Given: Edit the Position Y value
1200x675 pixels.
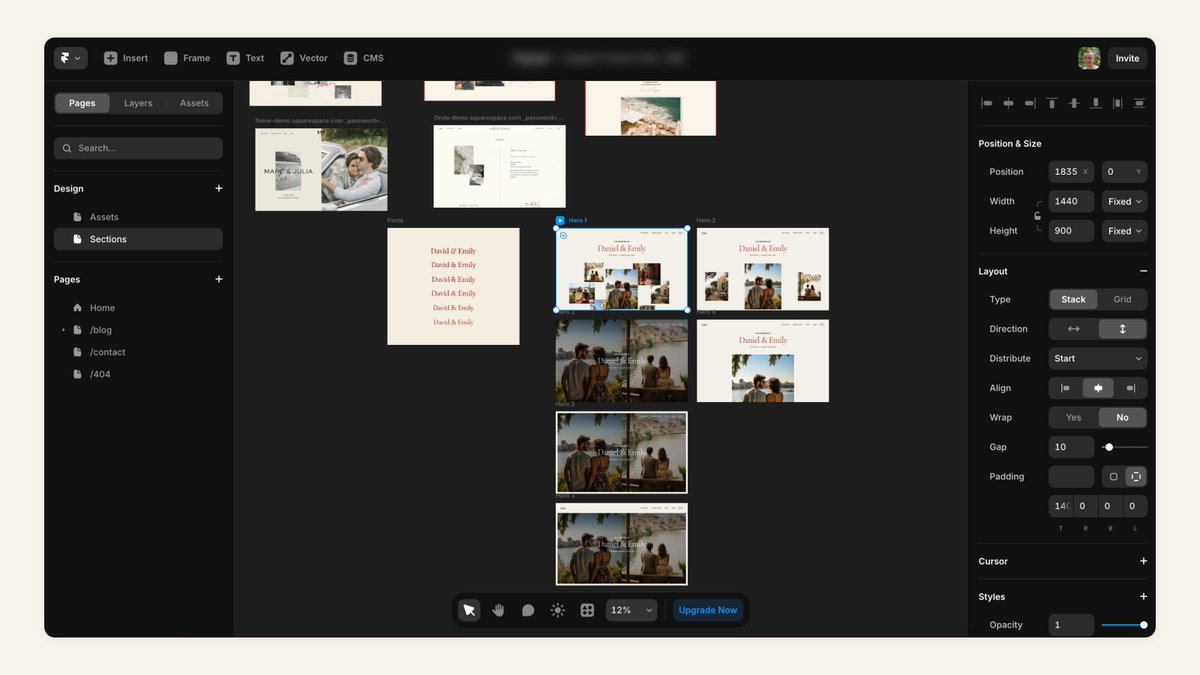Looking at the screenshot, I should 1124,172.
